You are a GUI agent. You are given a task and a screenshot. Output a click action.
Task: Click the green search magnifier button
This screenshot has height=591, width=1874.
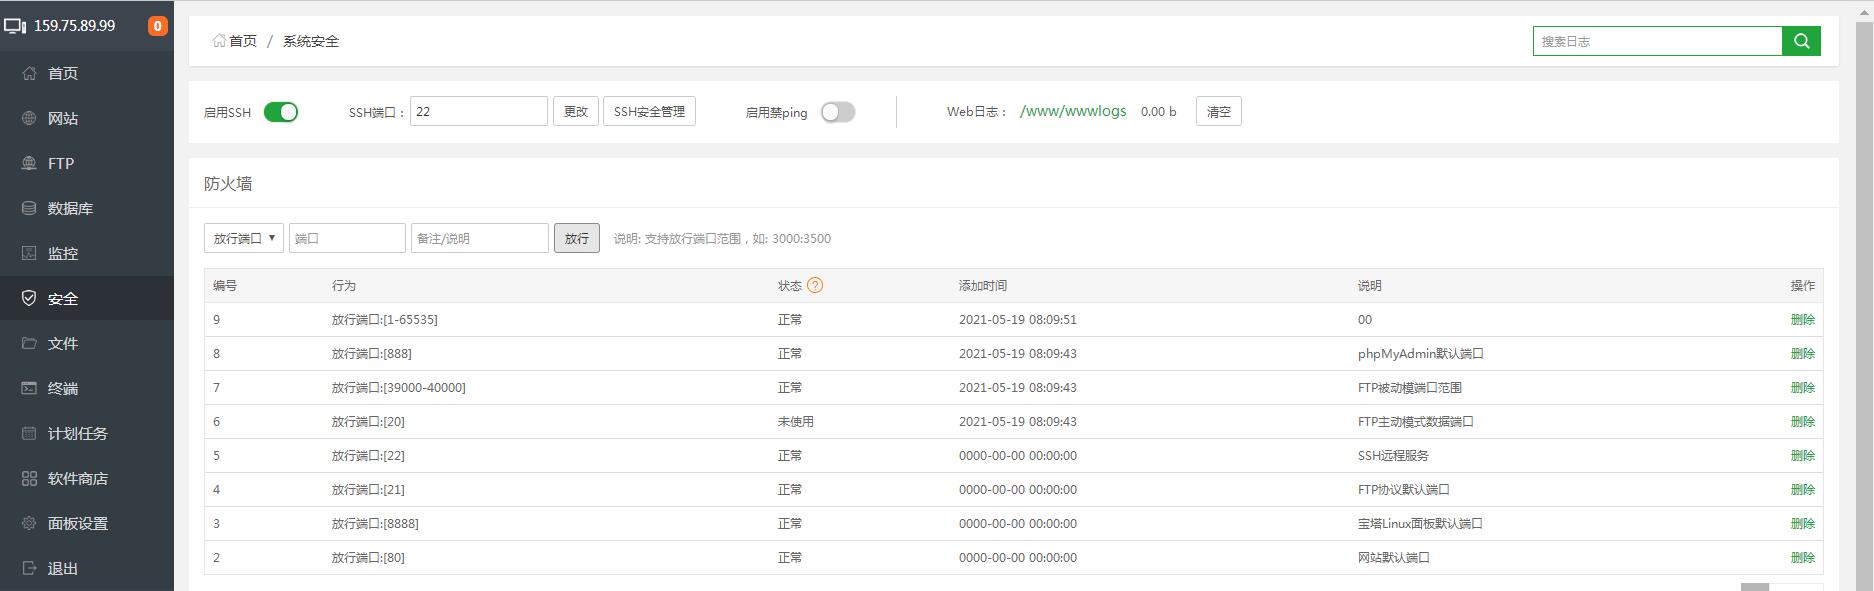(x=1801, y=41)
